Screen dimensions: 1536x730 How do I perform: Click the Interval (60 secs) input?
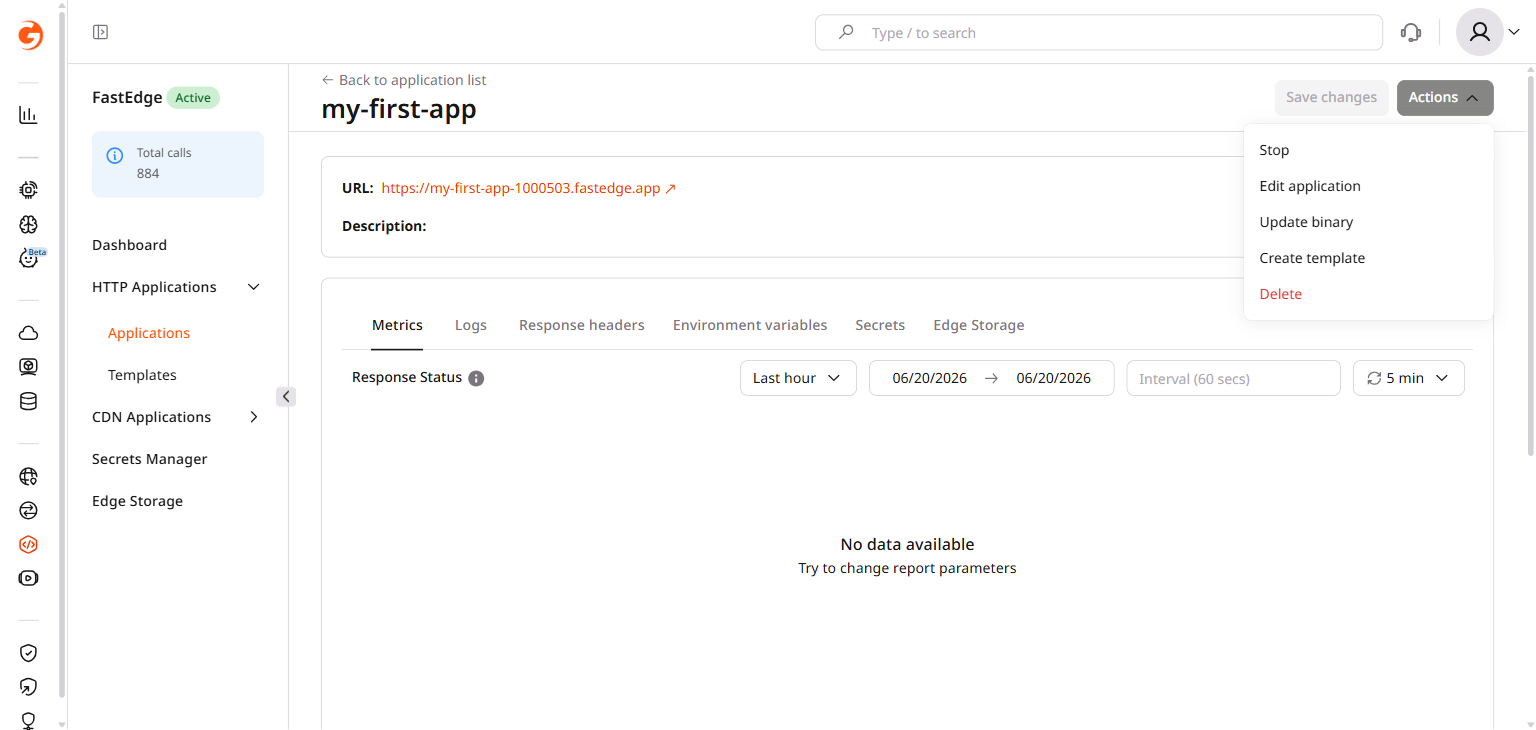pyautogui.click(x=1233, y=378)
